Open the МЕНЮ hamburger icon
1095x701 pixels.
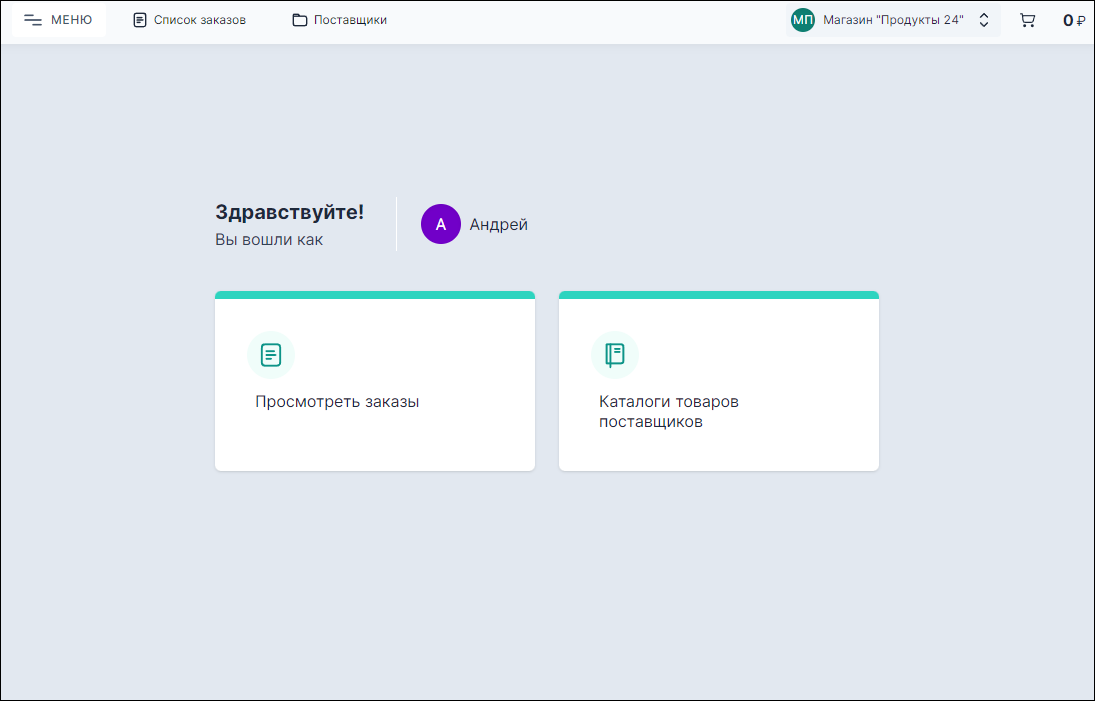tap(32, 18)
